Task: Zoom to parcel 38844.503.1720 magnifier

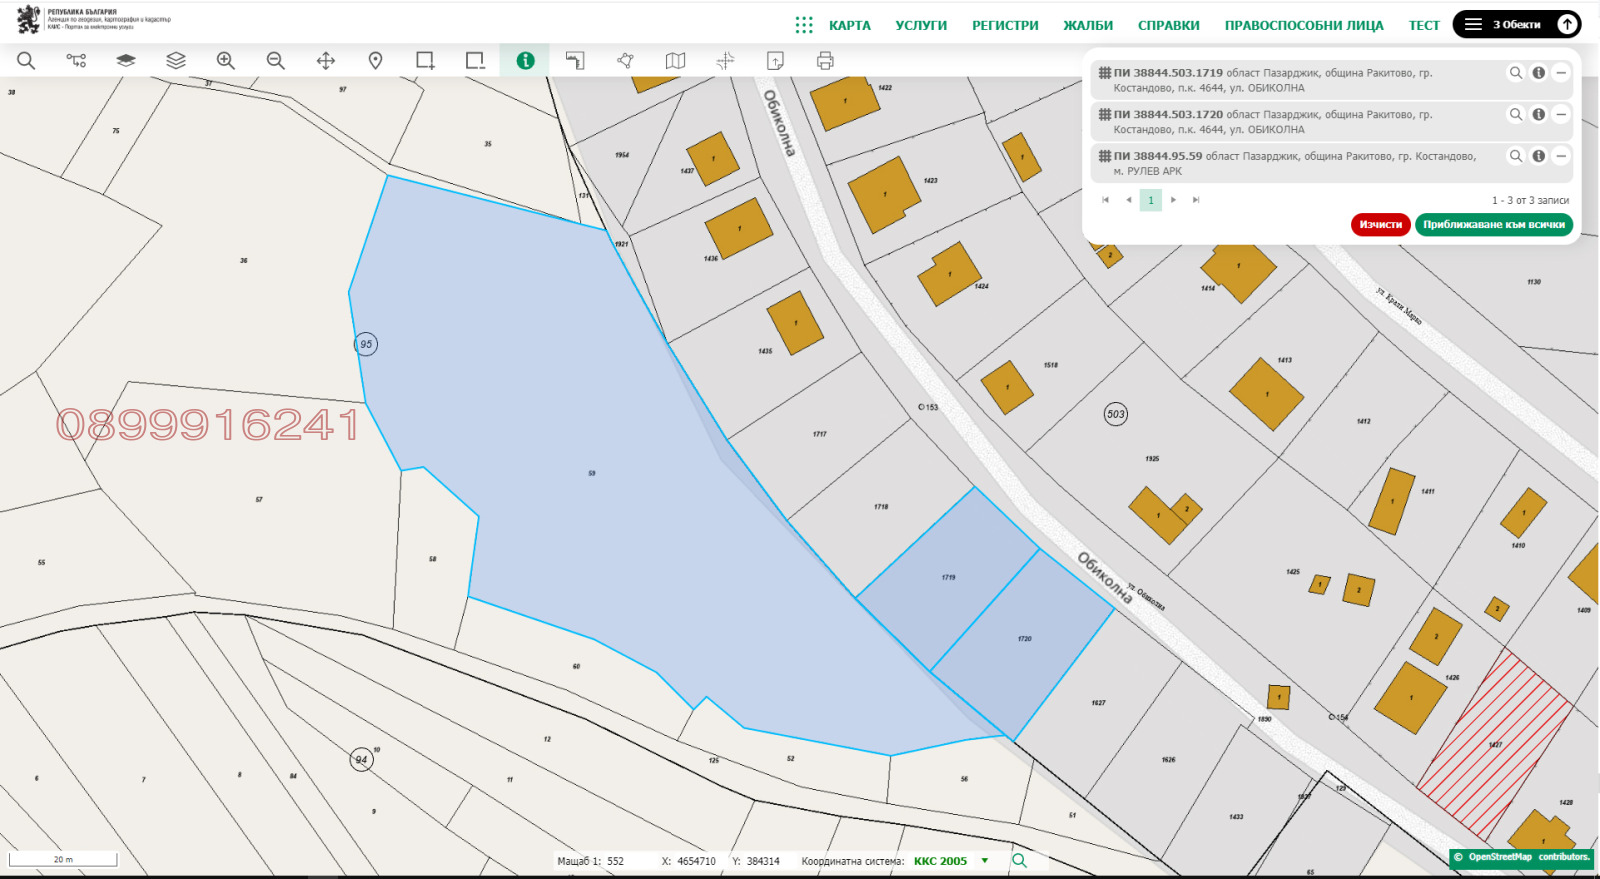Action: click(x=1516, y=115)
